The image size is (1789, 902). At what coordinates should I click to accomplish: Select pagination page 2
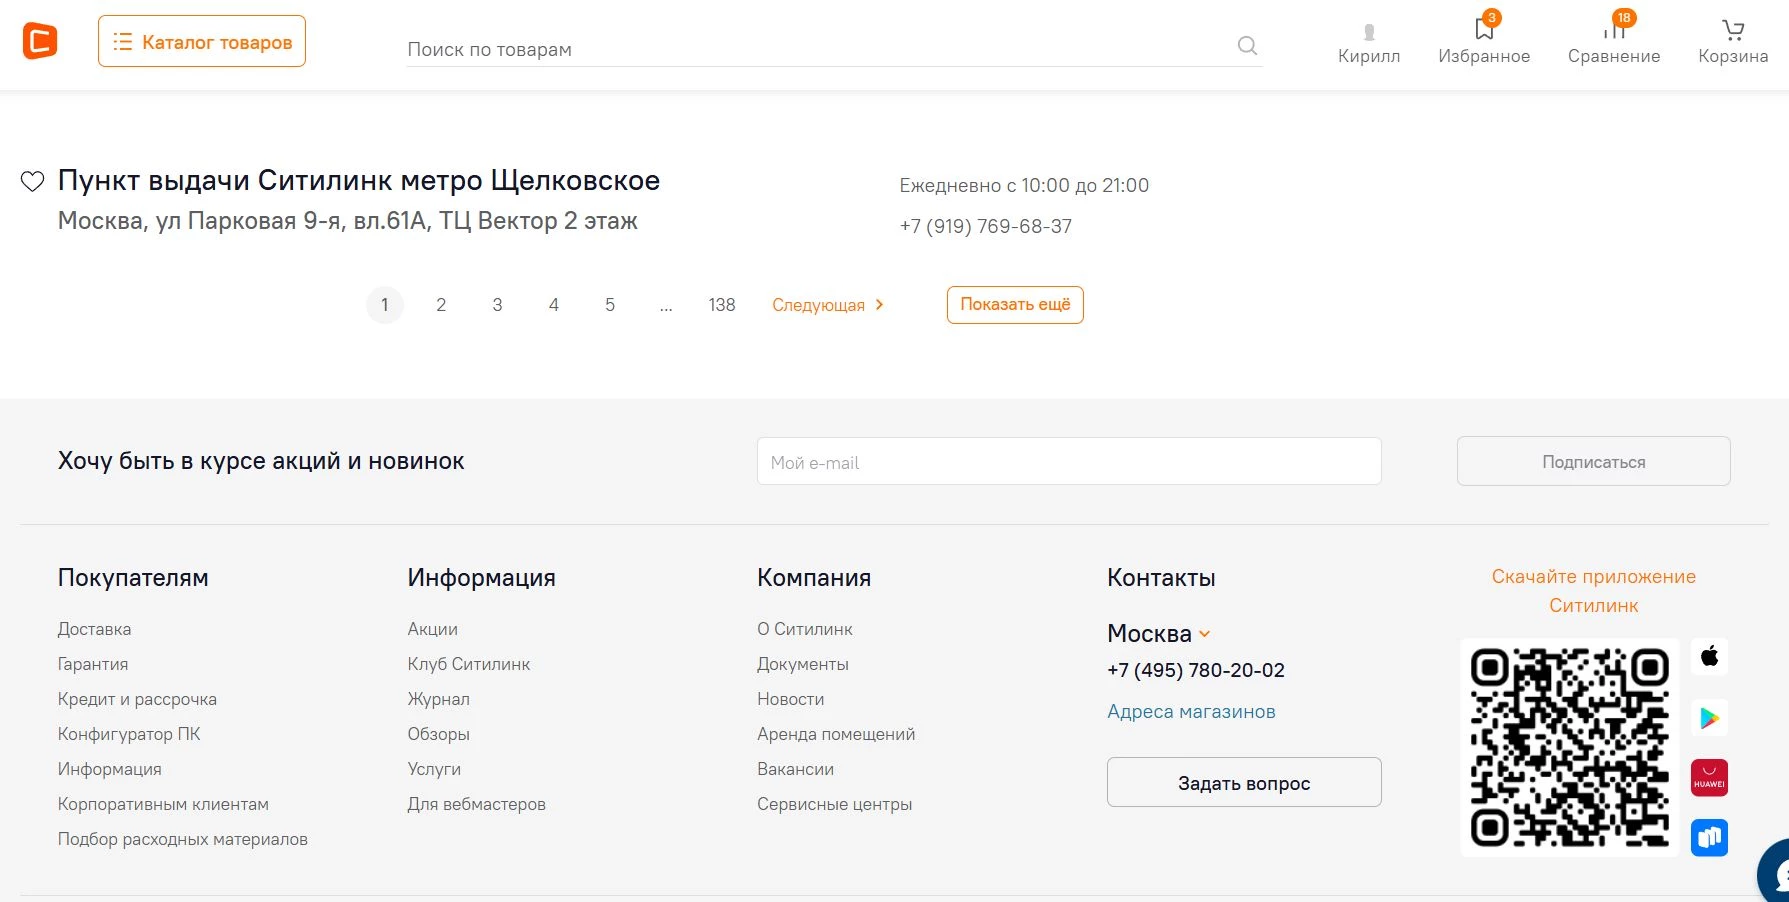[x=441, y=305]
